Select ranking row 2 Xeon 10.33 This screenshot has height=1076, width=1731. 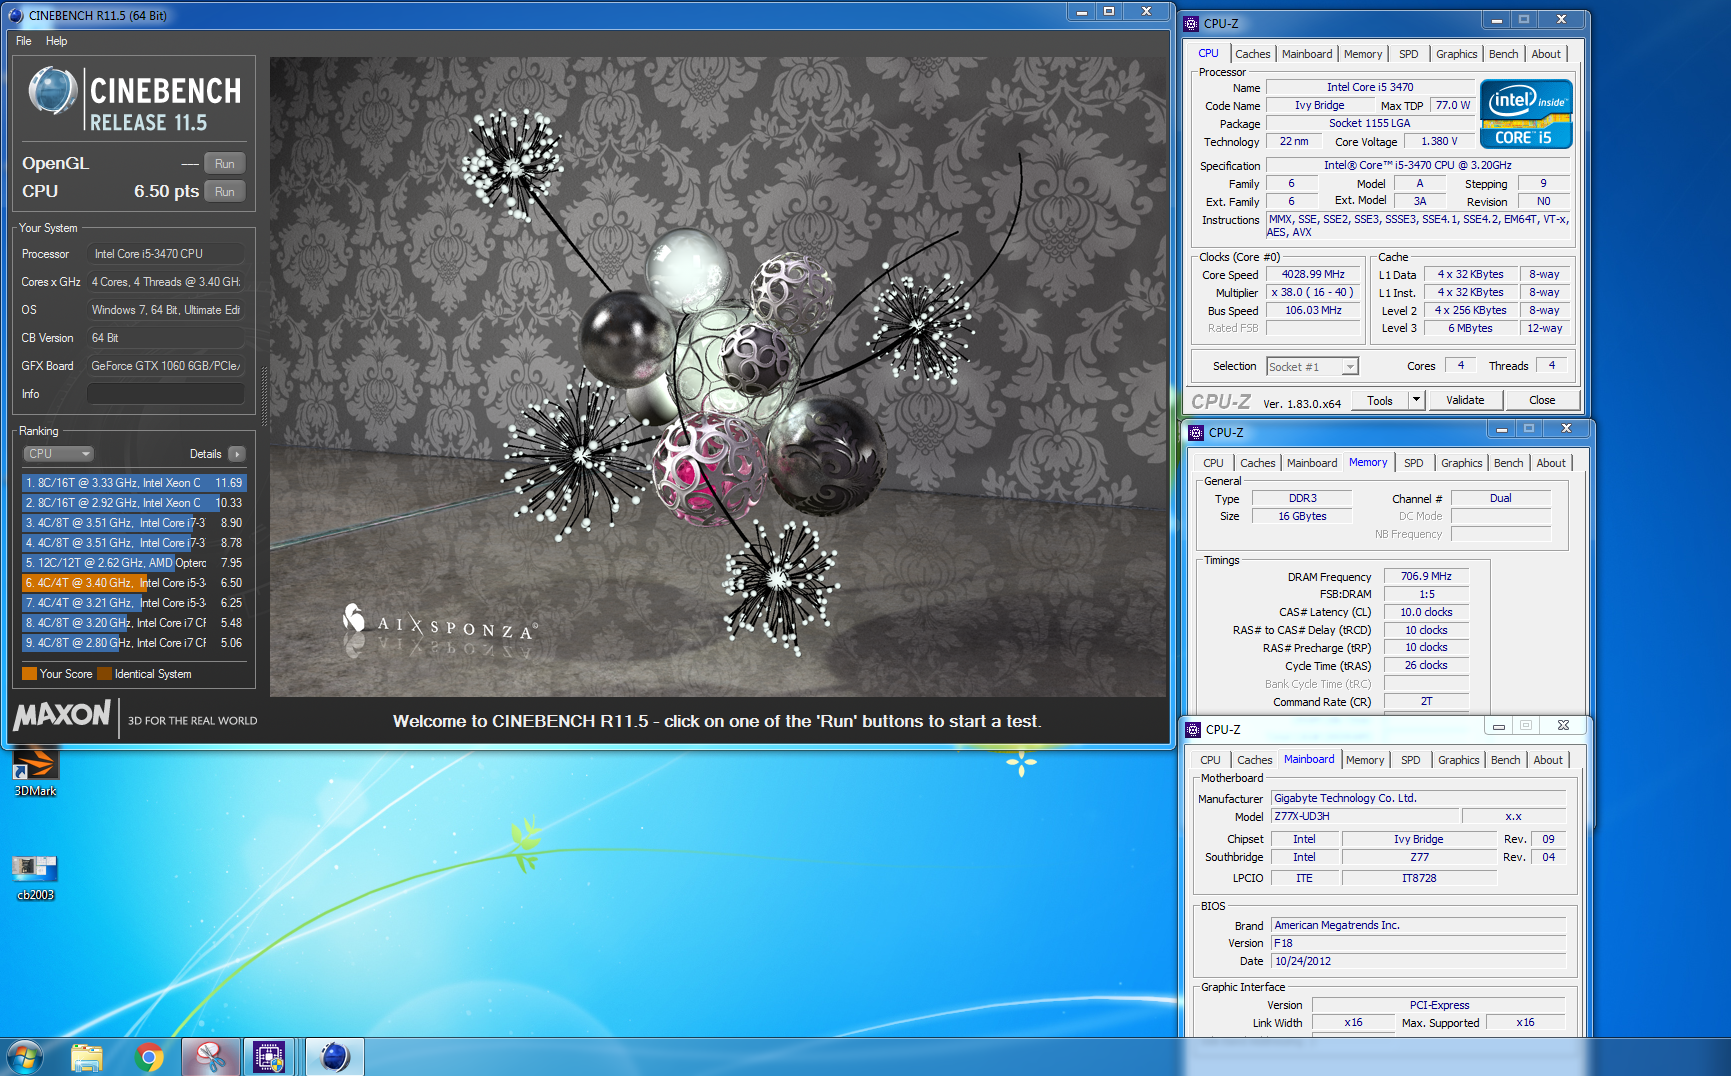pyautogui.click(x=133, y=503)
